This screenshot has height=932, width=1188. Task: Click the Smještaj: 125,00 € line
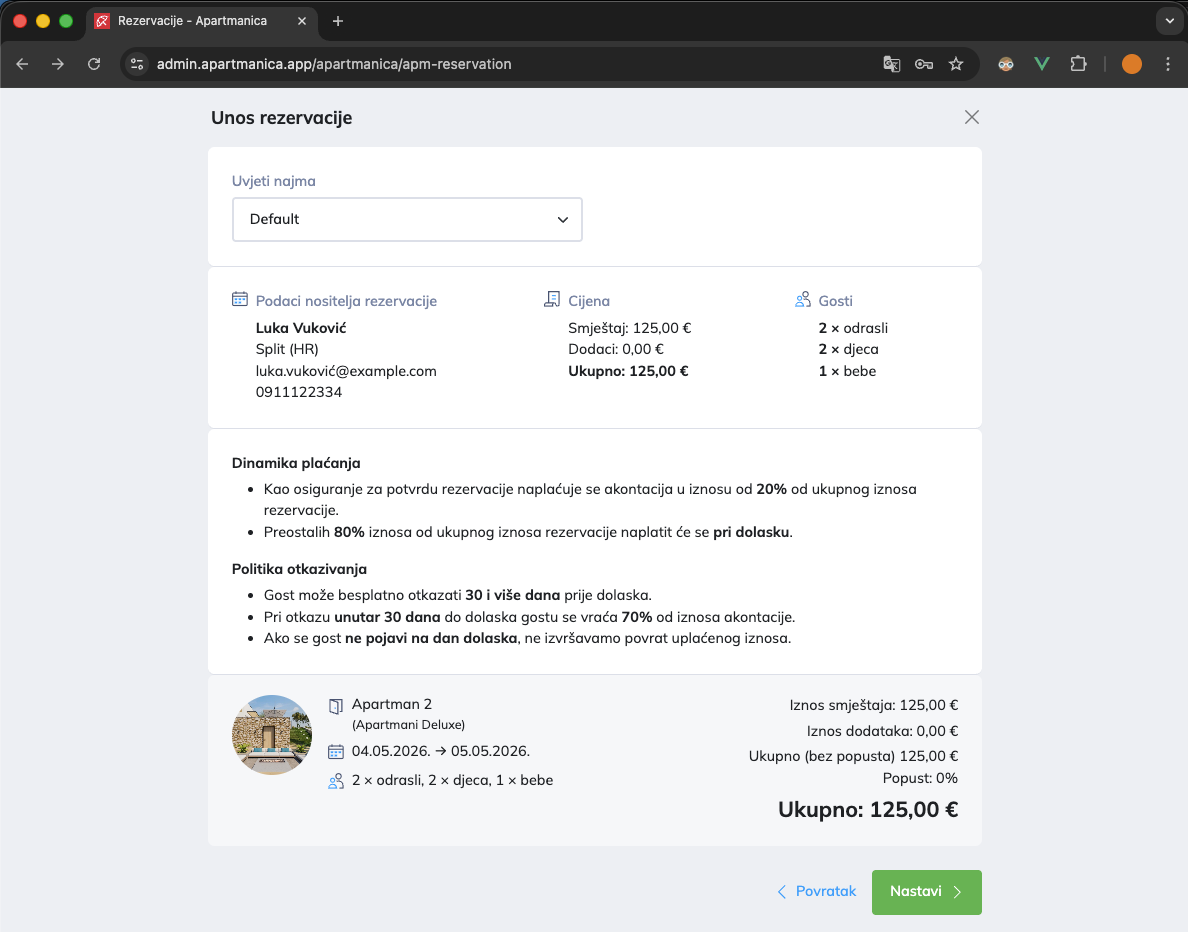click(630, 328)
